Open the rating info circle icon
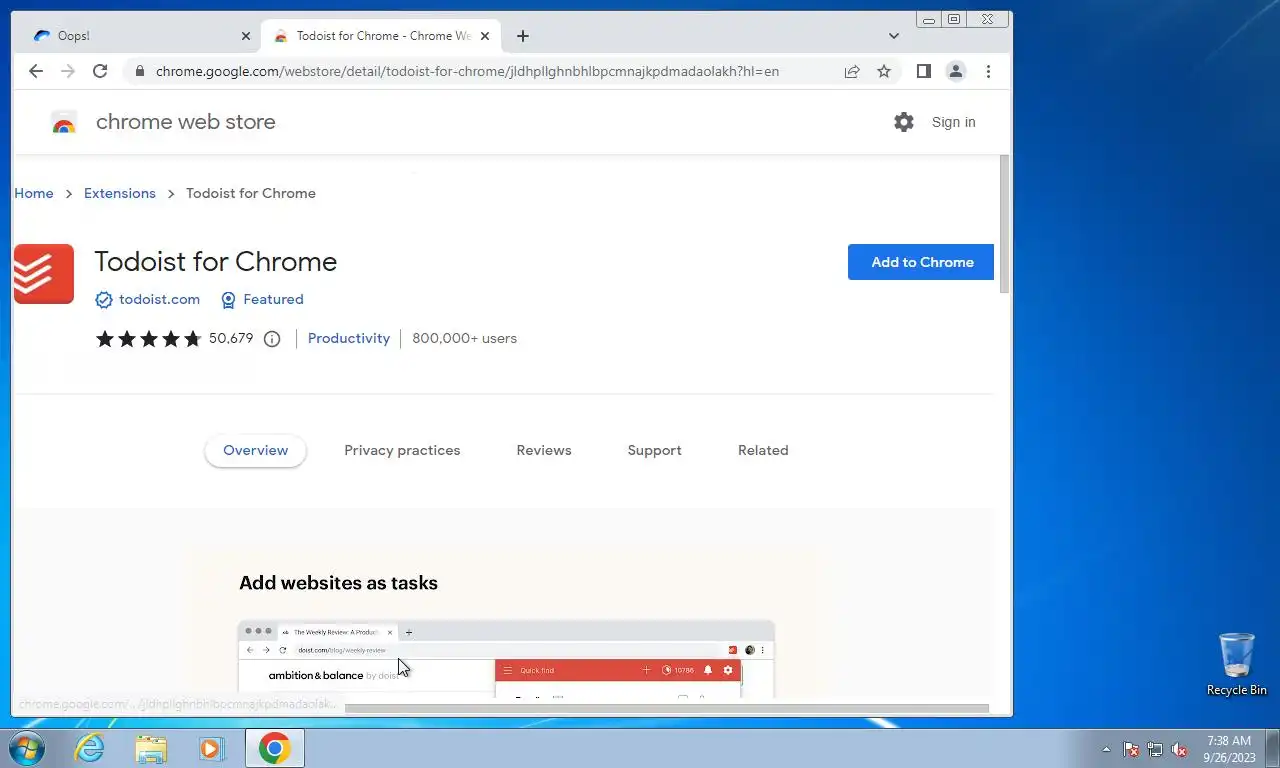This screenshot has width=1280, height=768. (x=272, y=339)
